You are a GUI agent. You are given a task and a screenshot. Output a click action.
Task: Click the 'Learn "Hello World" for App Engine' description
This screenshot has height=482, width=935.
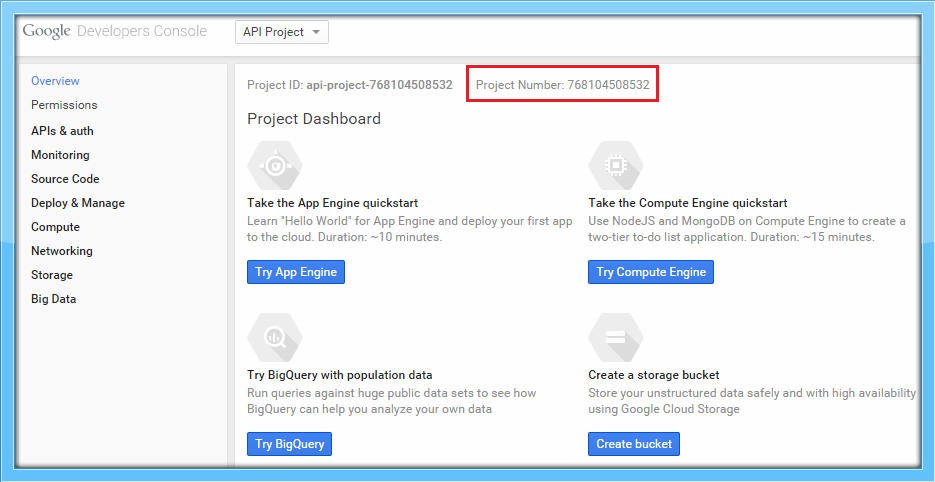tap(410, 229)
